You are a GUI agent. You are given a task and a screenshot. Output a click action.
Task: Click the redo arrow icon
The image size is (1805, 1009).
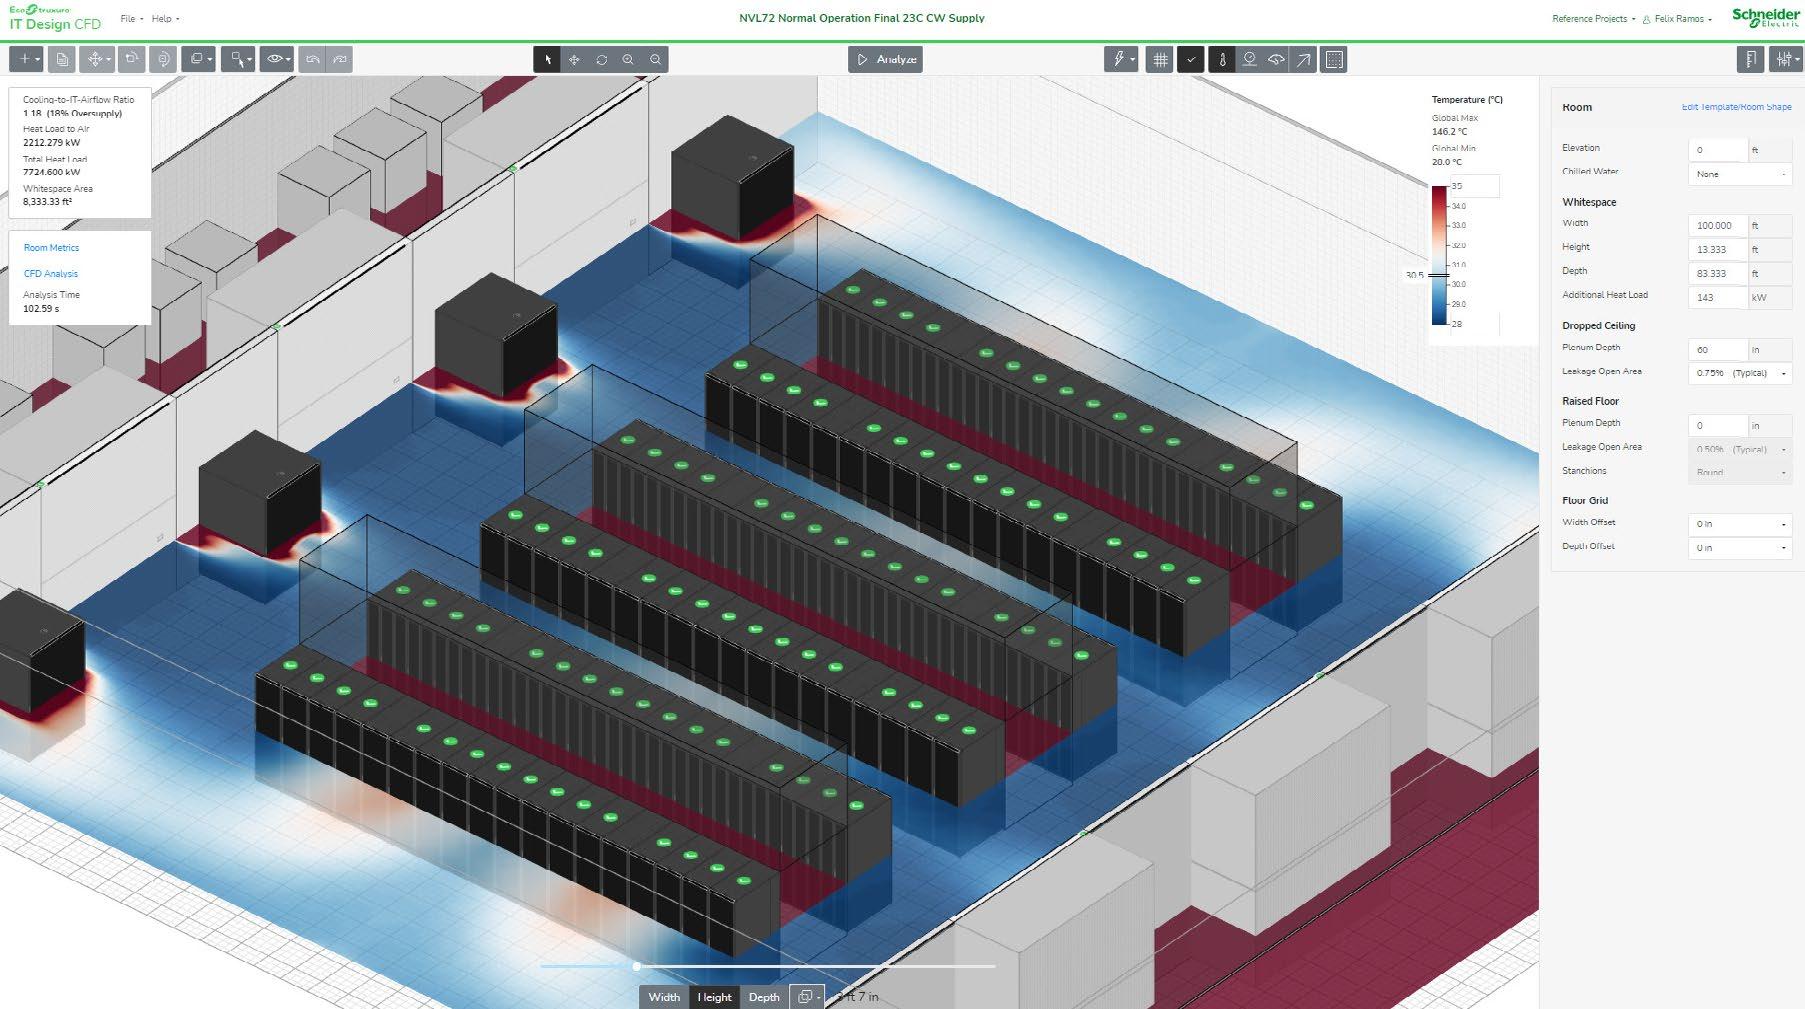click(340, 60)
